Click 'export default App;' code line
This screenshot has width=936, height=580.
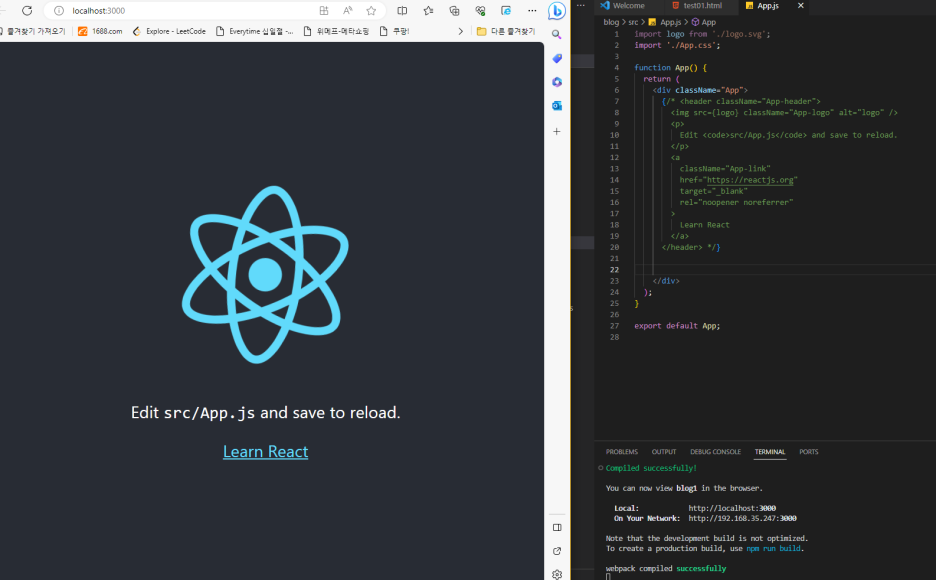pyautogui.click(x=677, y=326)
